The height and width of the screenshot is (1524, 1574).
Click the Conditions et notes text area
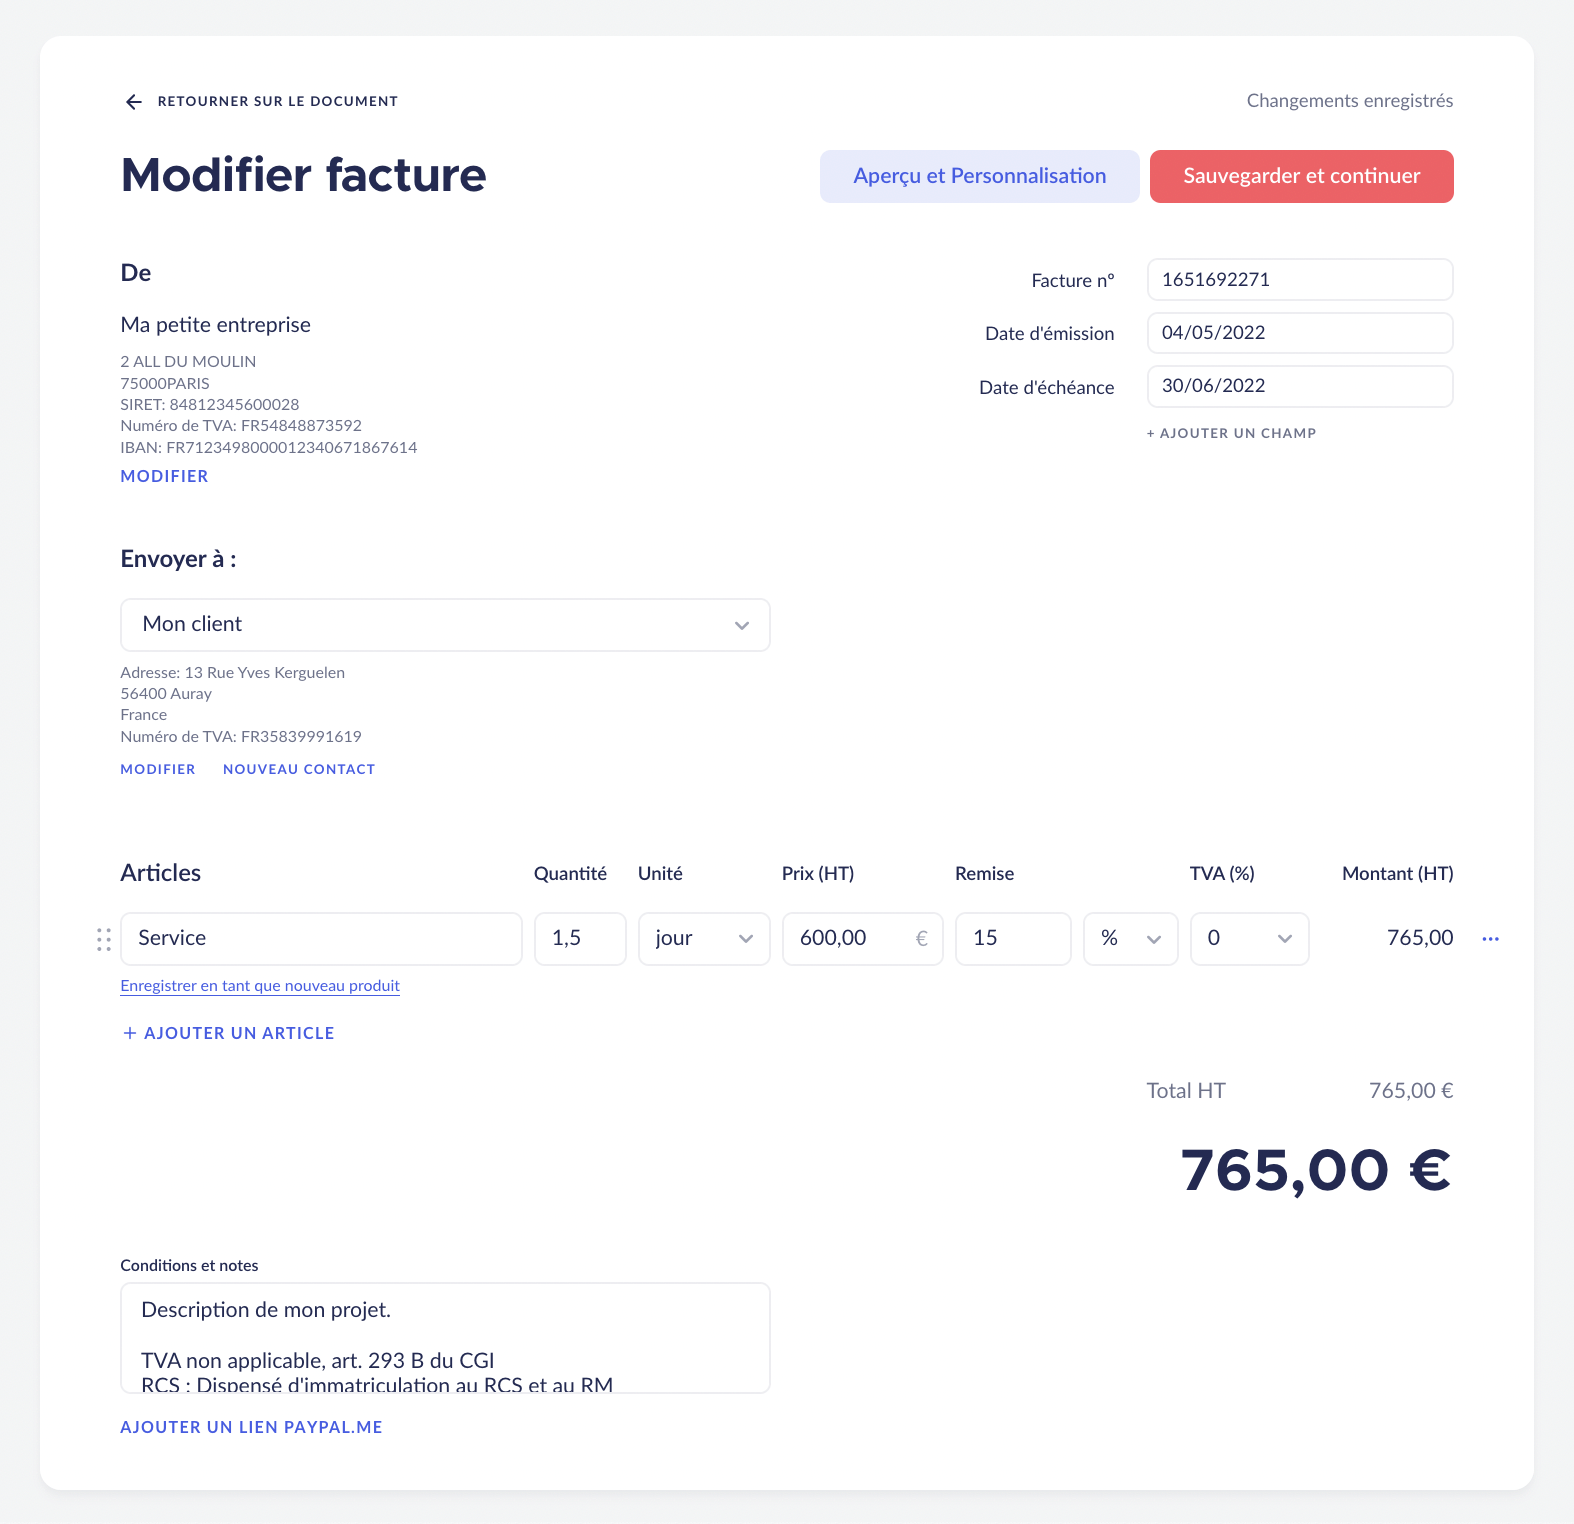pyautogui.click(x=445, y=1338)
